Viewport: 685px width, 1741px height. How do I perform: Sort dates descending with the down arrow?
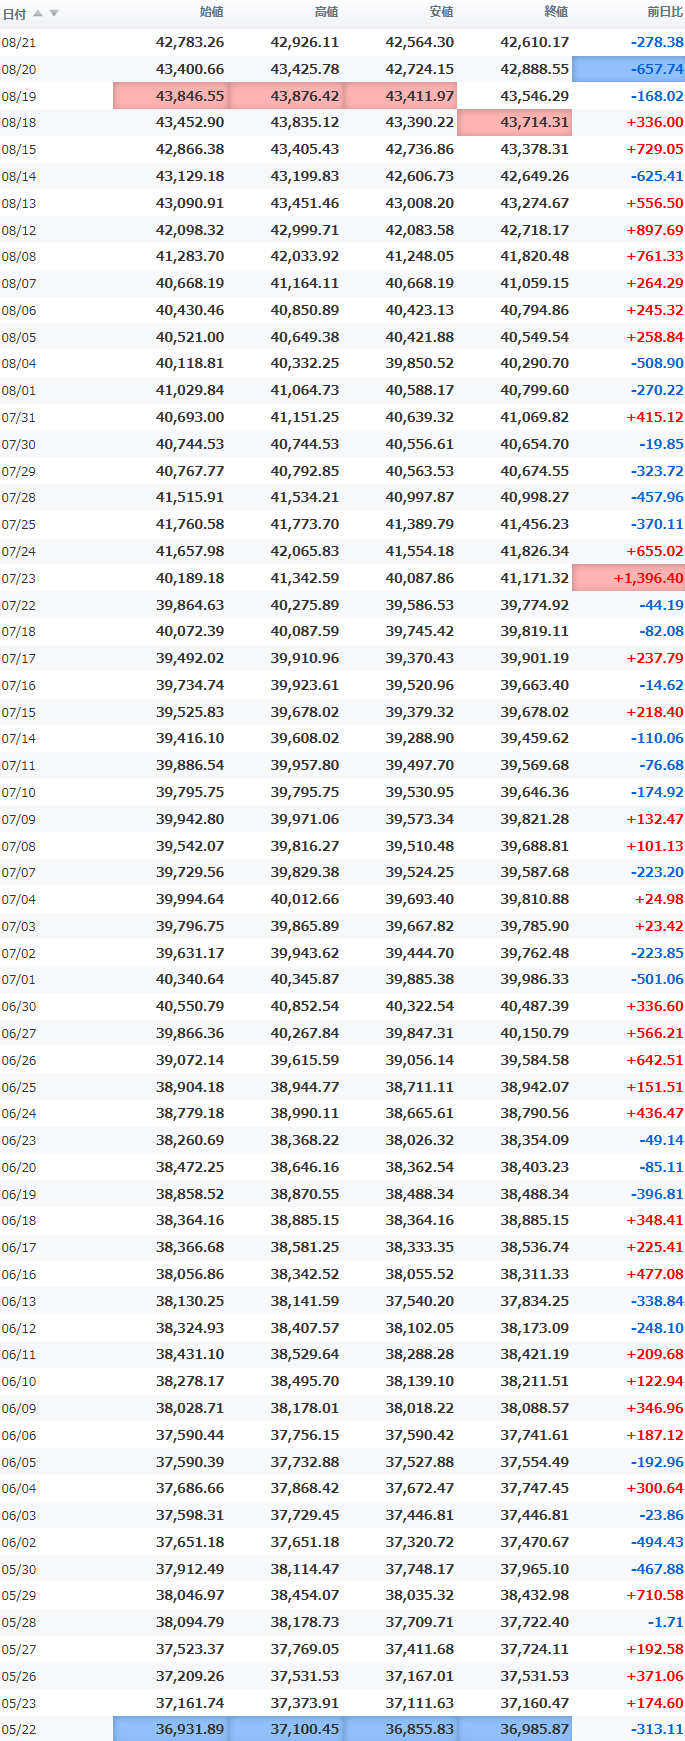tap(54, 13)
